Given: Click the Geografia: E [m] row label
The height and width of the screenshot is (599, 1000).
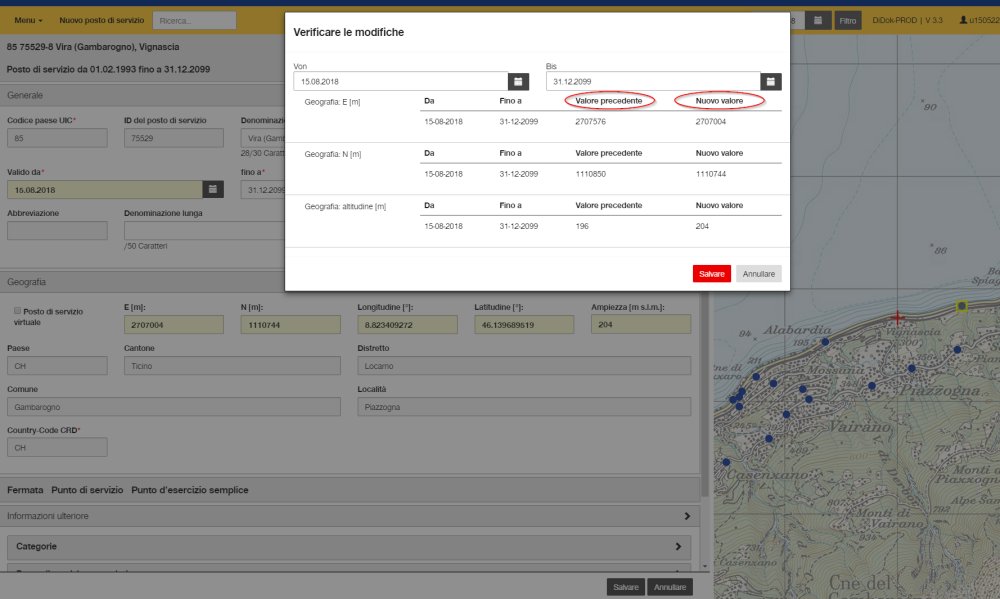Looking at the screenshot, I should point(332,102).
